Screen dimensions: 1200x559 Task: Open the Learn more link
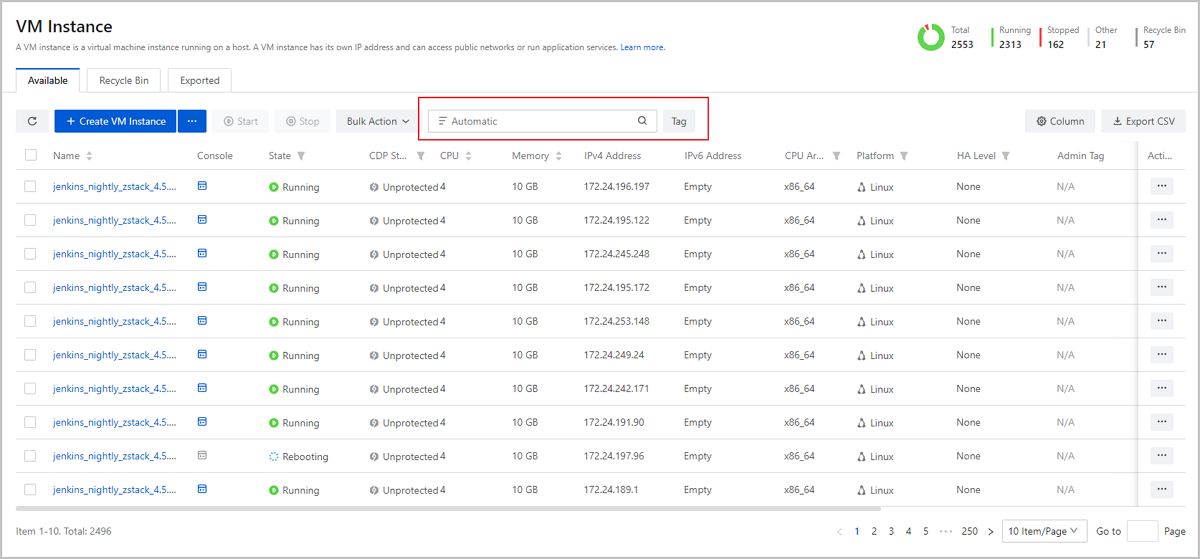point(642,47)
